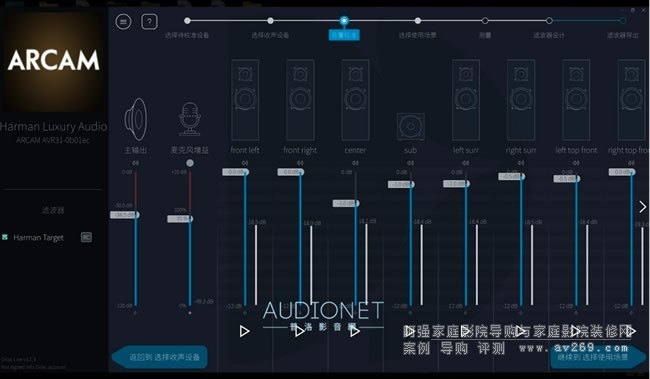The height and width of the screenshot is (379, 650).
Task: Click the sub subwoofer speaker icon
Action: [x=410, y=126]
